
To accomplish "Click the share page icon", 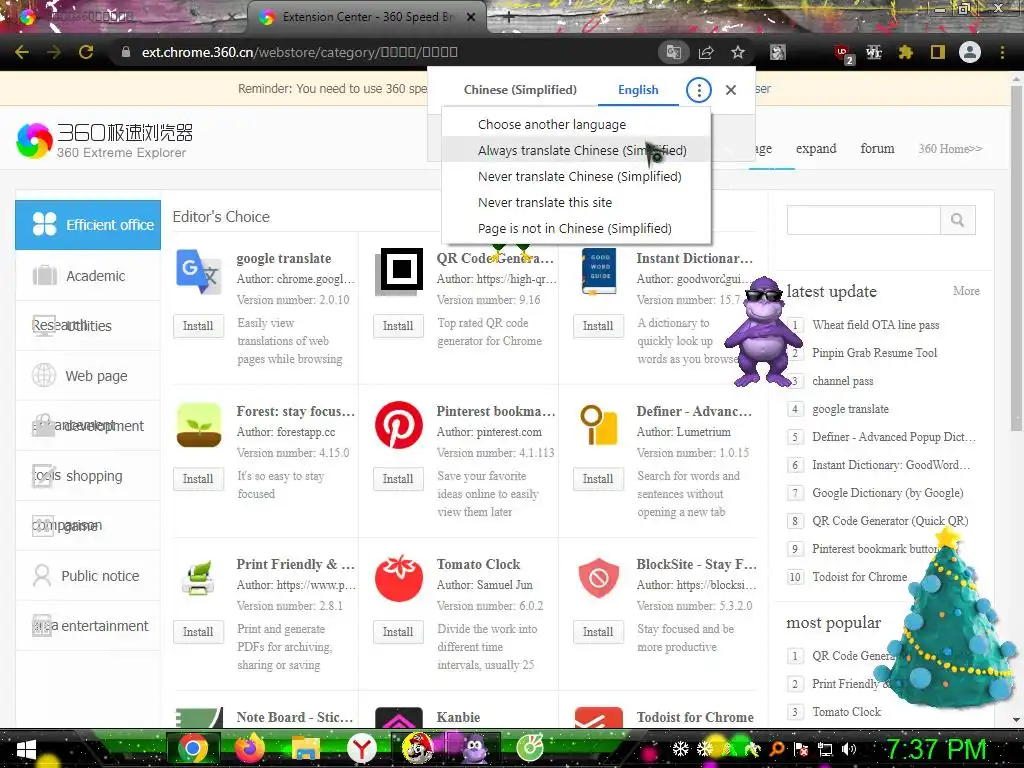I will click(x=706, y=52).
